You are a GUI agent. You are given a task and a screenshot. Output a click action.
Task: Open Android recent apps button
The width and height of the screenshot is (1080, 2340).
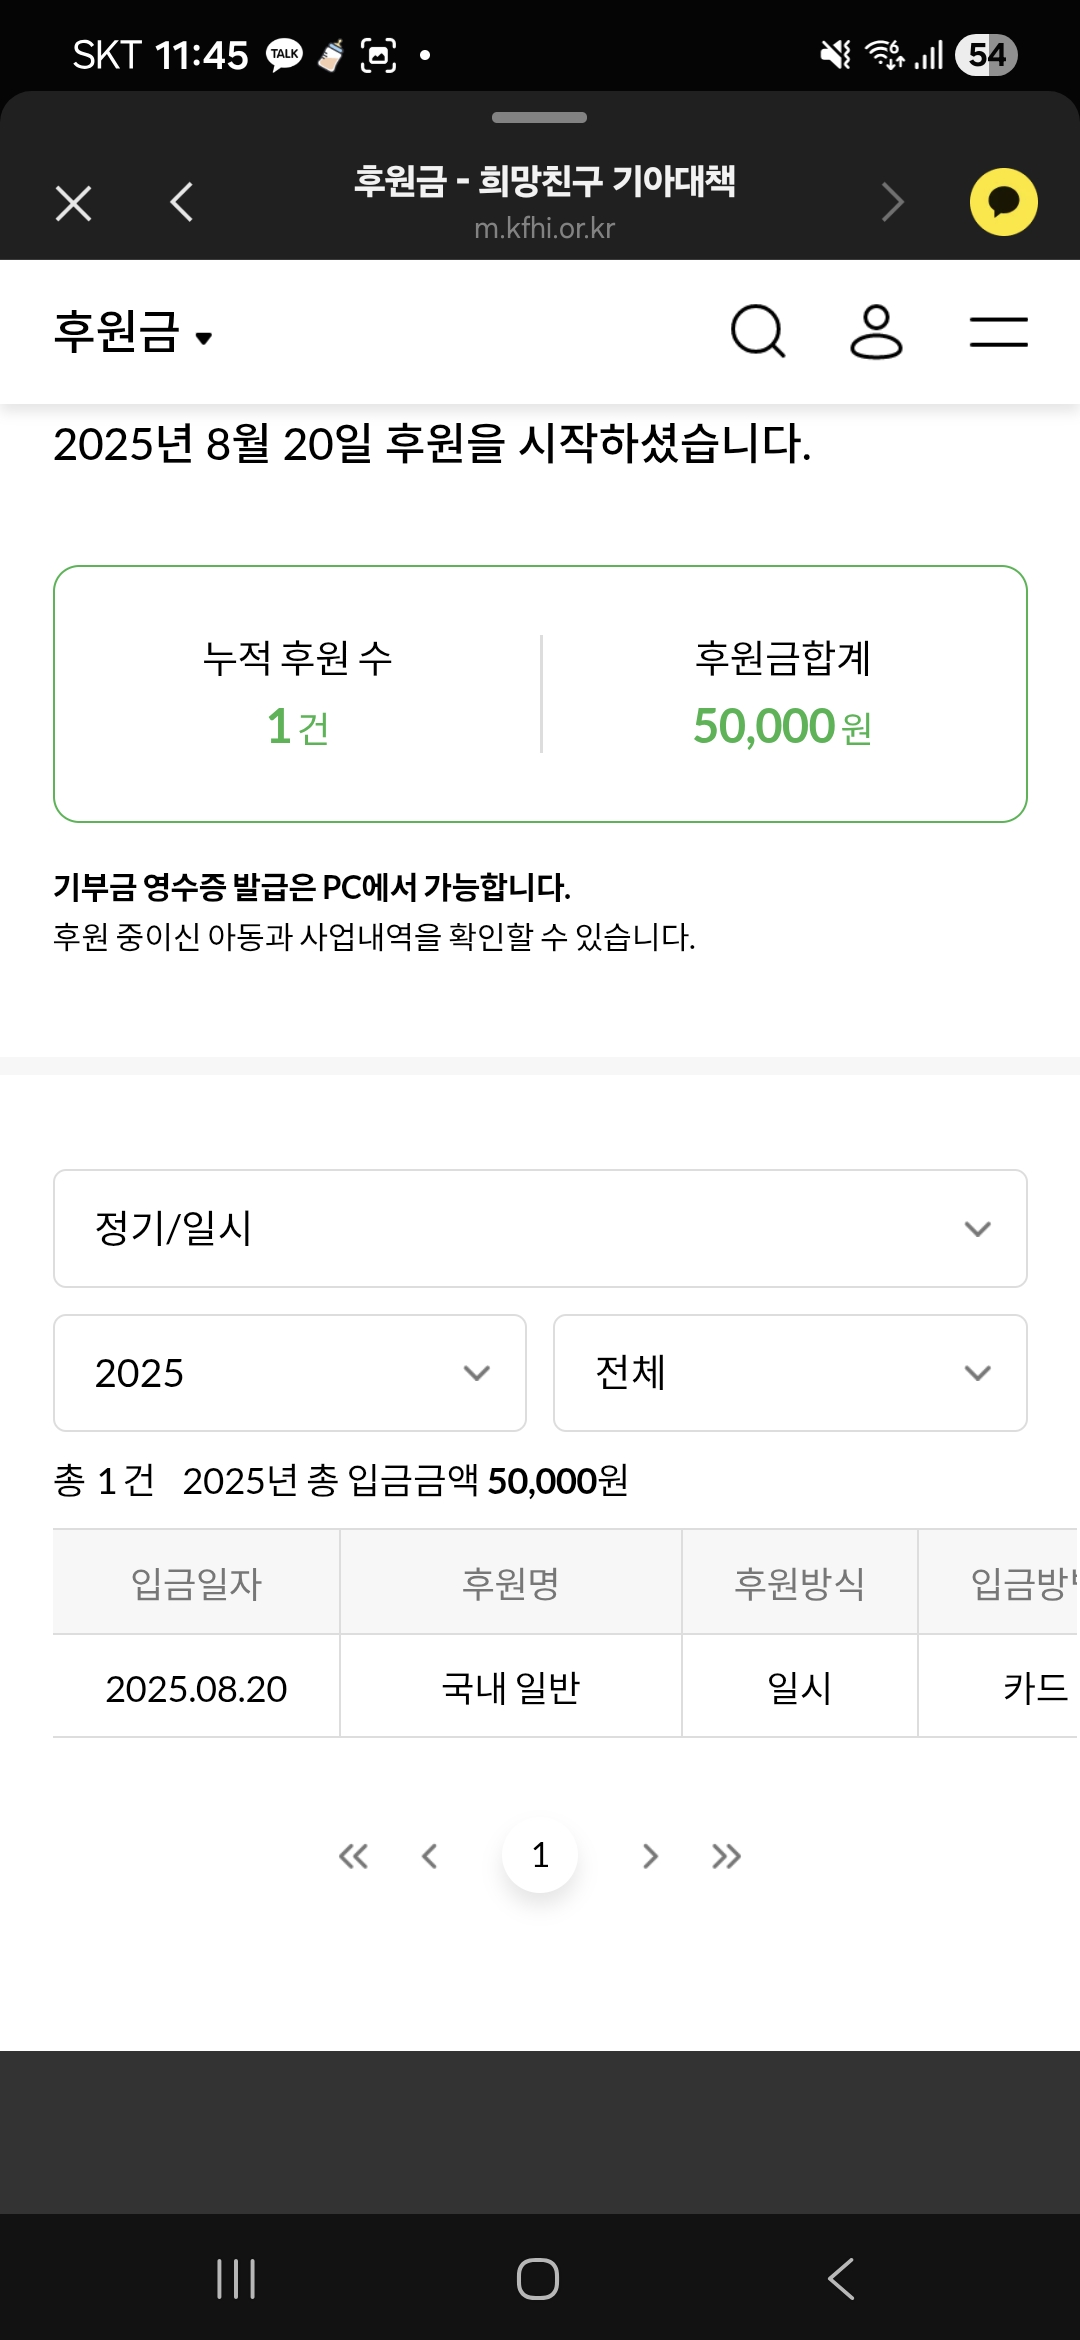[236, 2279]
